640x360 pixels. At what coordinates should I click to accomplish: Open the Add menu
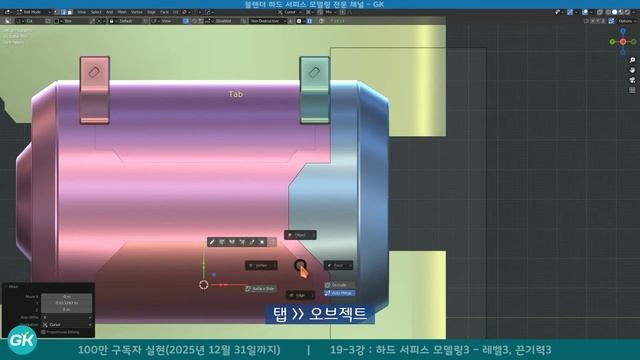109,12
